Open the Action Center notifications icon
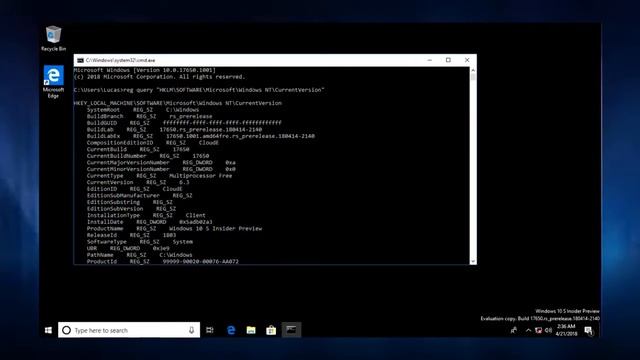The height and width of the screenshot is (360, 640). [589, 331]
